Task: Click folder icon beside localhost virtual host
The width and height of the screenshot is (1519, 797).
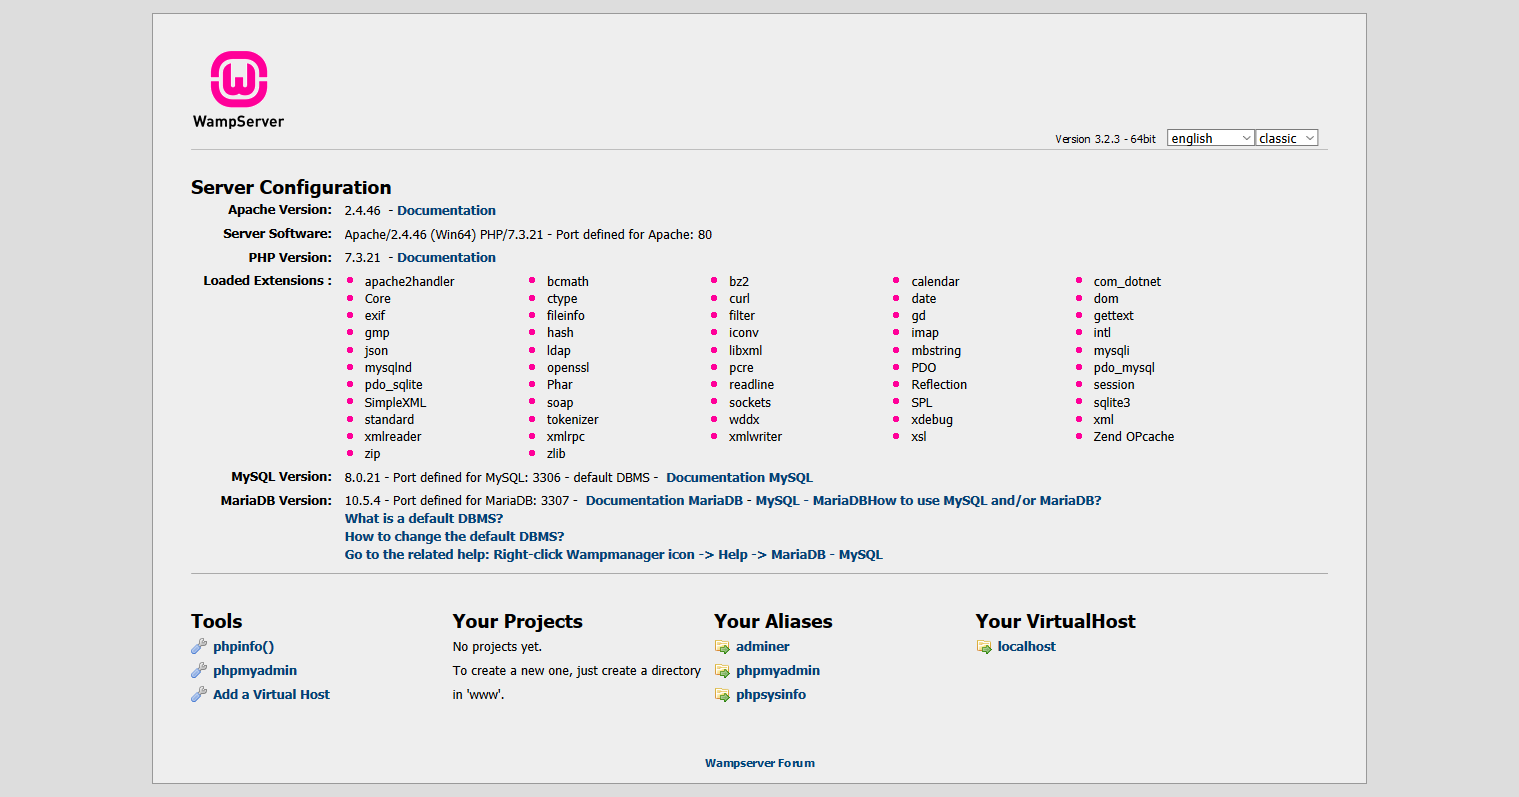Action: tap(984, 647)
